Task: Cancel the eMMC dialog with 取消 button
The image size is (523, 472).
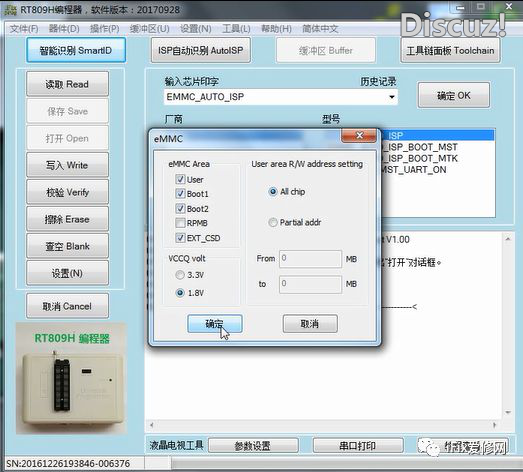Action: (310, 324)
